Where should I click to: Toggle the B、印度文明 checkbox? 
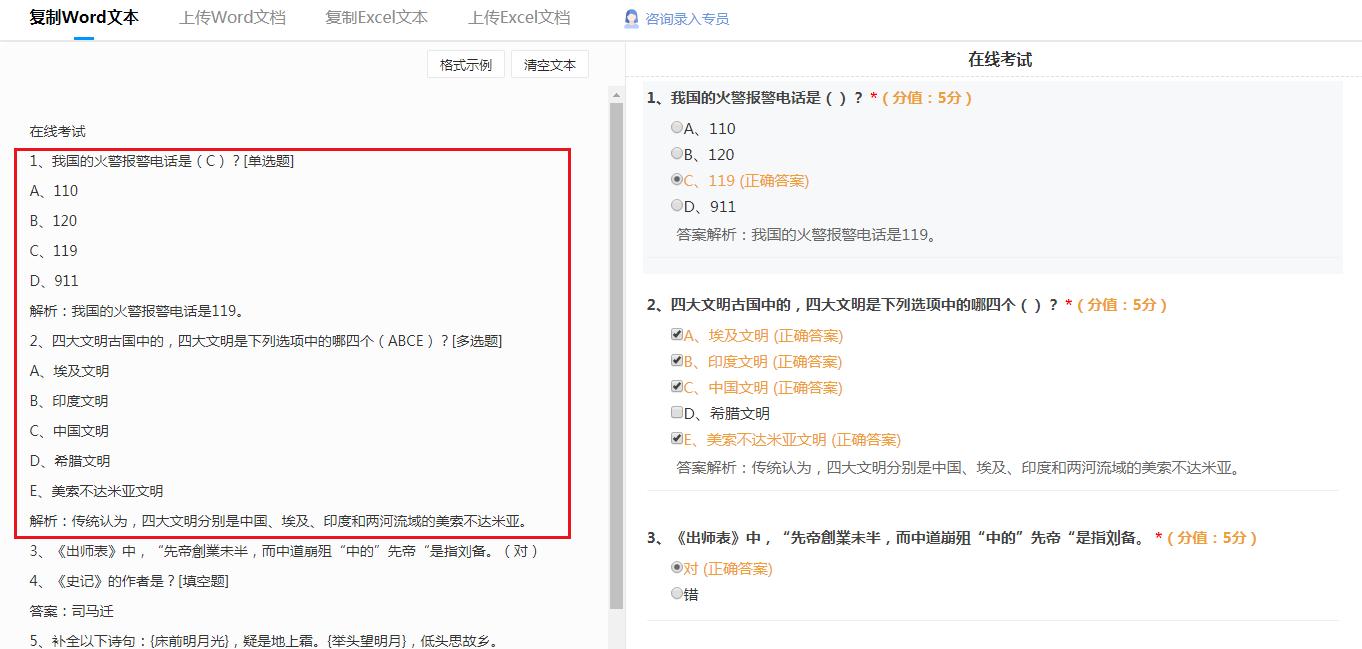[675, 361]
